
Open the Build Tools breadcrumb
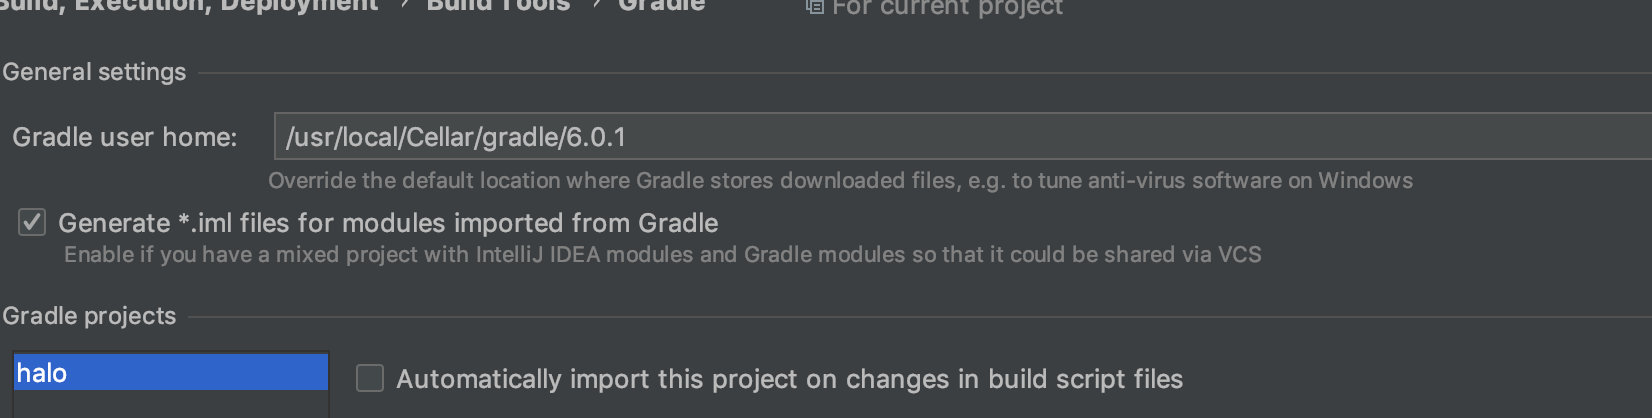point(498,6)
